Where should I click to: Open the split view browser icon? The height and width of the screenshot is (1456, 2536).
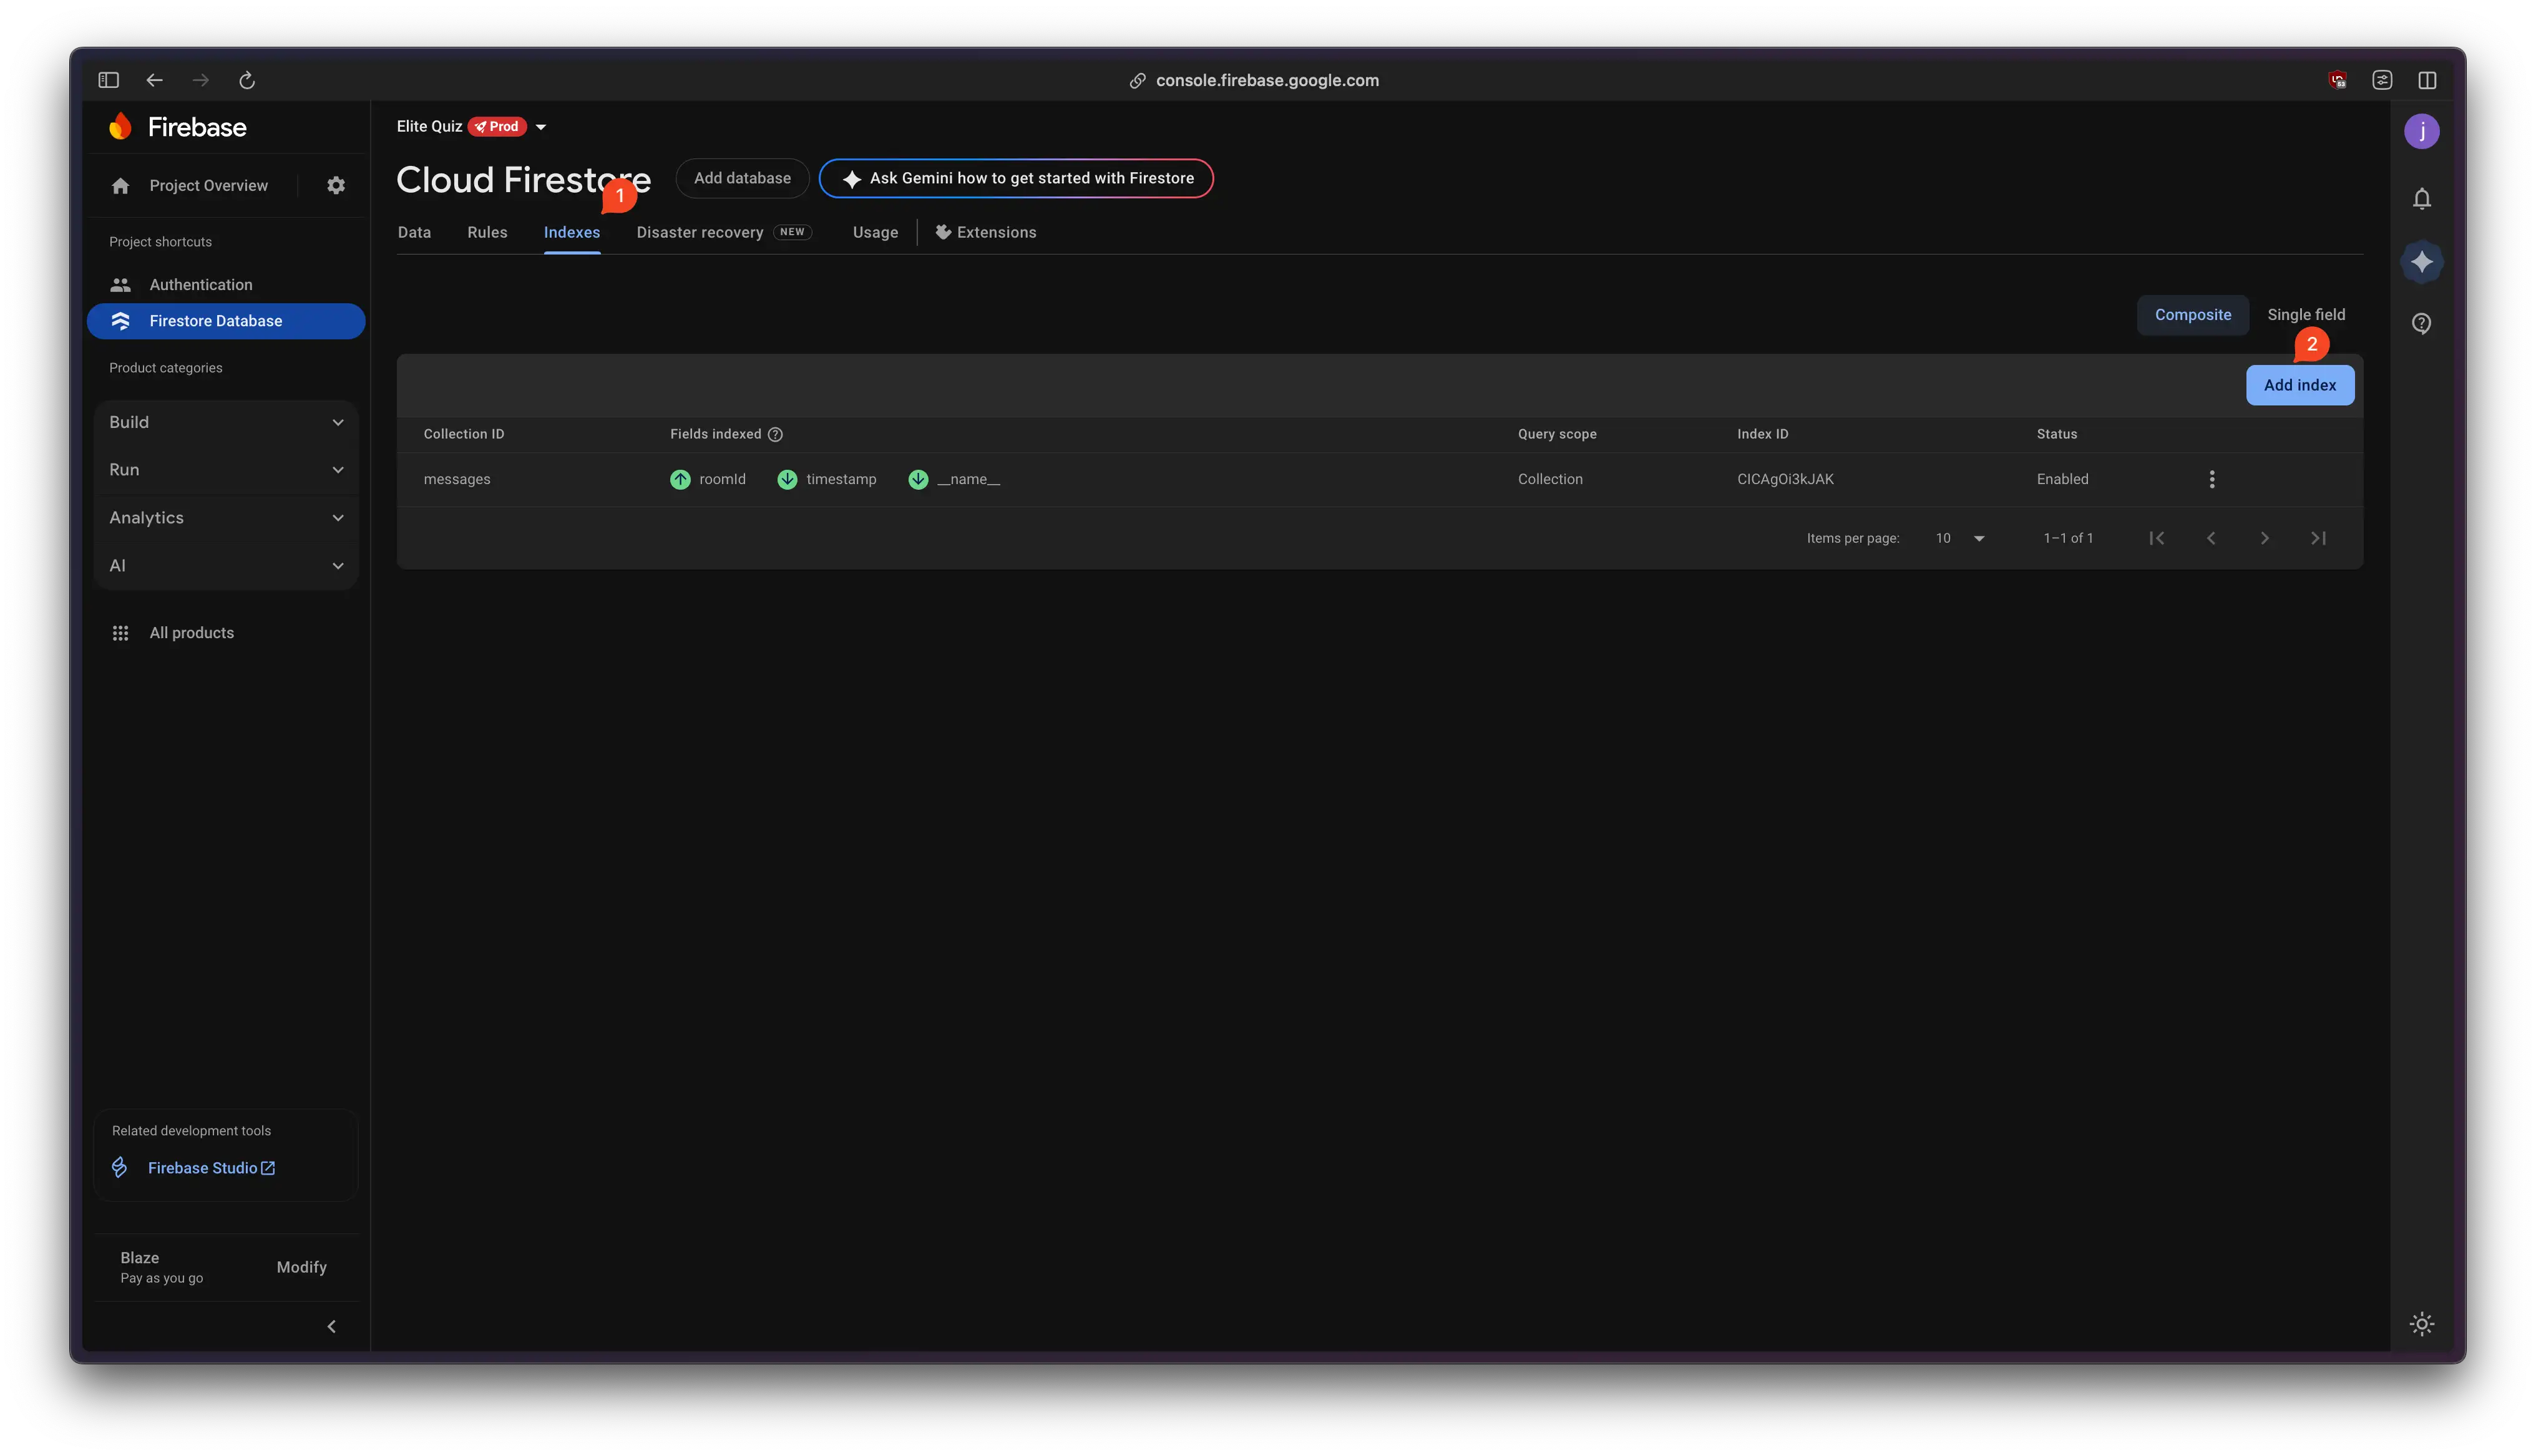[2427, 80]
